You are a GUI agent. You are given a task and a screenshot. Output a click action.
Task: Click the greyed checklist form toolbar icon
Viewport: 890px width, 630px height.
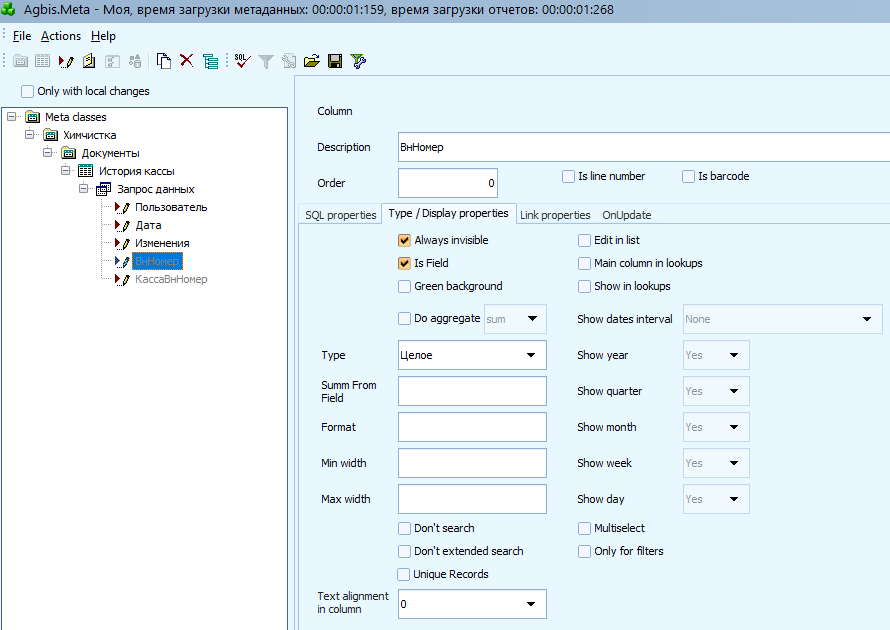point(112,61)
